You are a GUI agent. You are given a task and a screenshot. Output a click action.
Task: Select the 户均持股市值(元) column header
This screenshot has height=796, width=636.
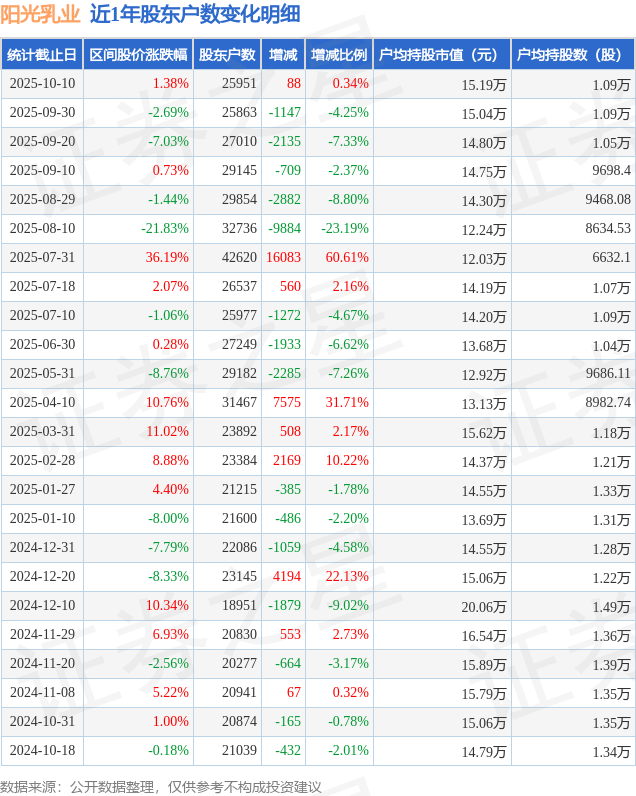[x=440, y=55]
